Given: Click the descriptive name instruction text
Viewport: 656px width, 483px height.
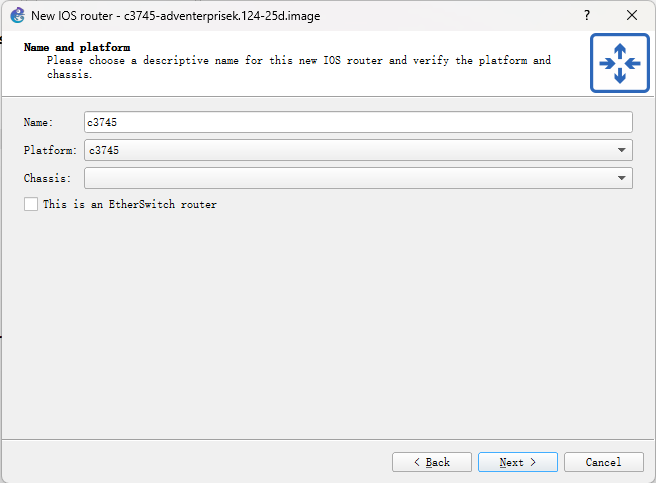Looking at the screenshot, I should tap(298, 61).
